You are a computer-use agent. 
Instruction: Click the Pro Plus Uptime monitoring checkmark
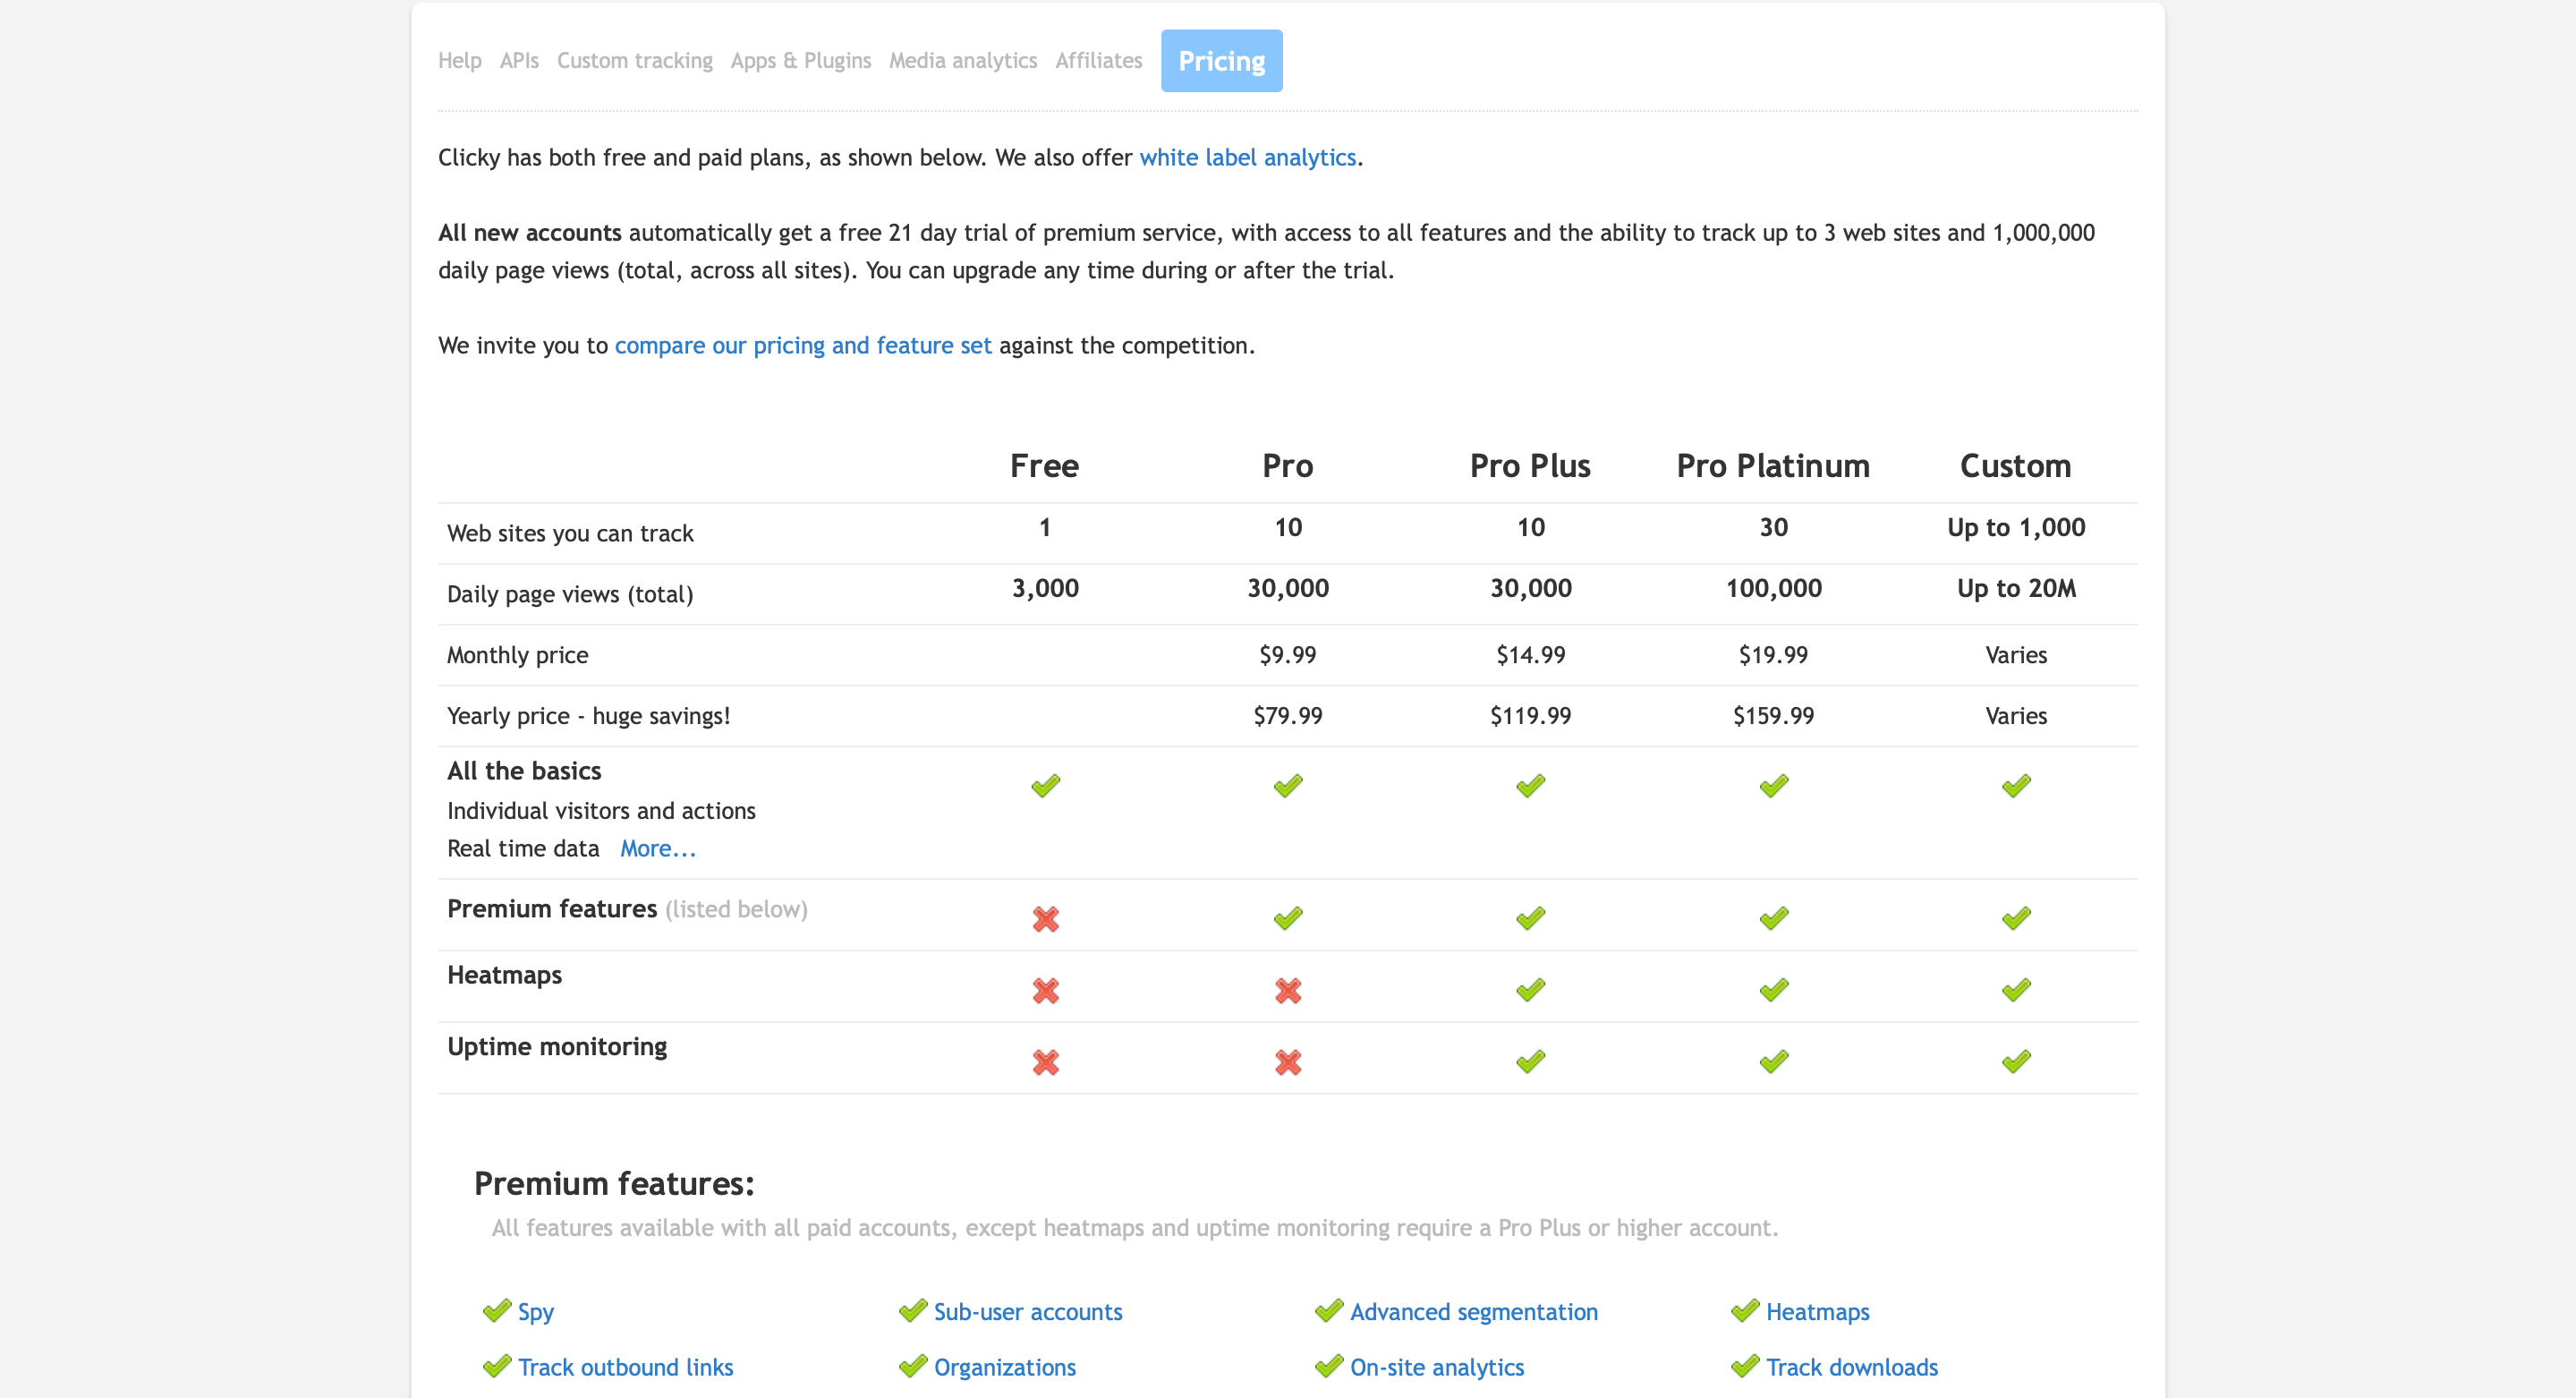1530,1061
